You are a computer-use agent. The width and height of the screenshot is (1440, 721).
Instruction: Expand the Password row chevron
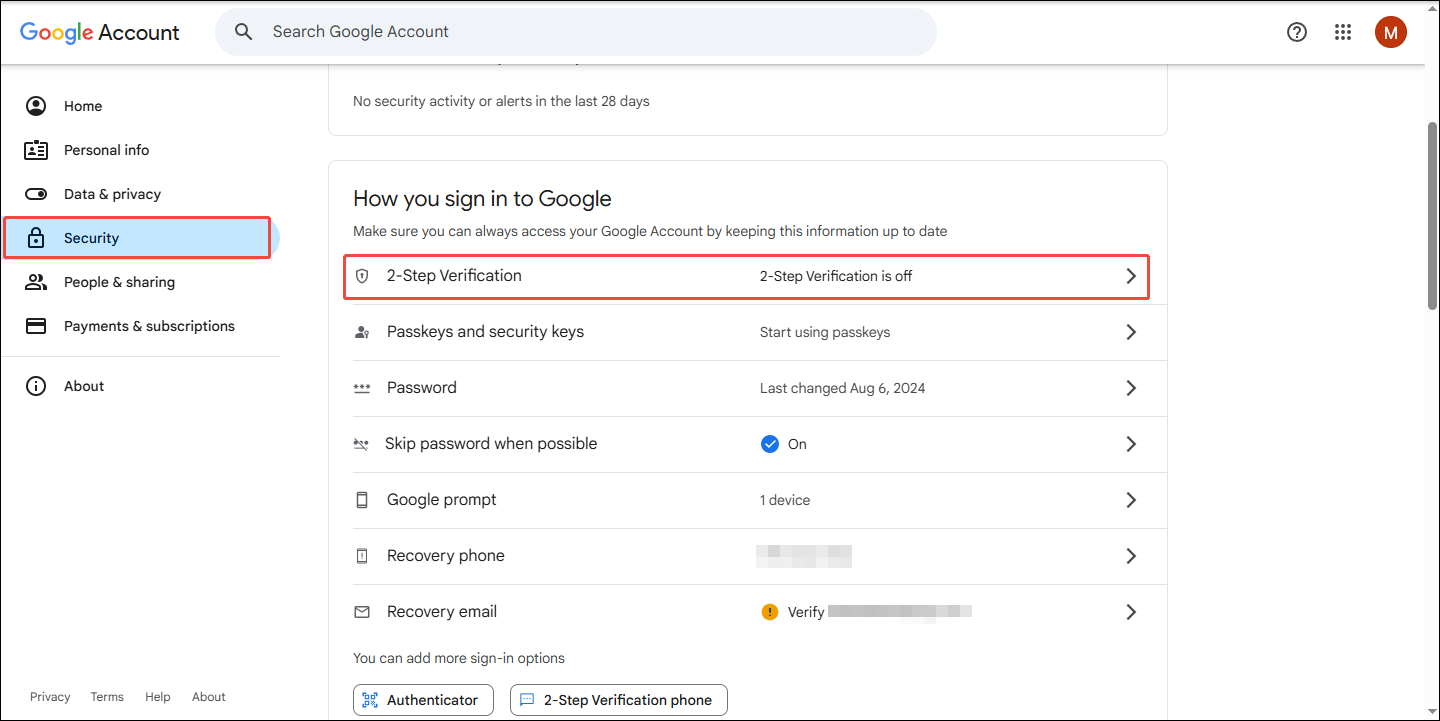coord(1131,388)
